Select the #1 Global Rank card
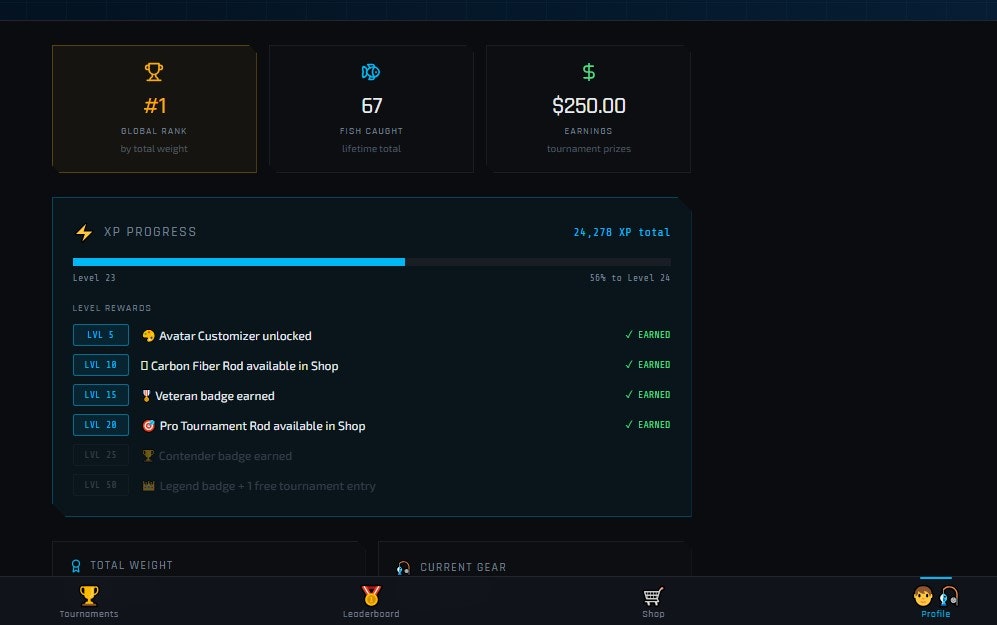997x625 pixels. click(x=155, y=109)
